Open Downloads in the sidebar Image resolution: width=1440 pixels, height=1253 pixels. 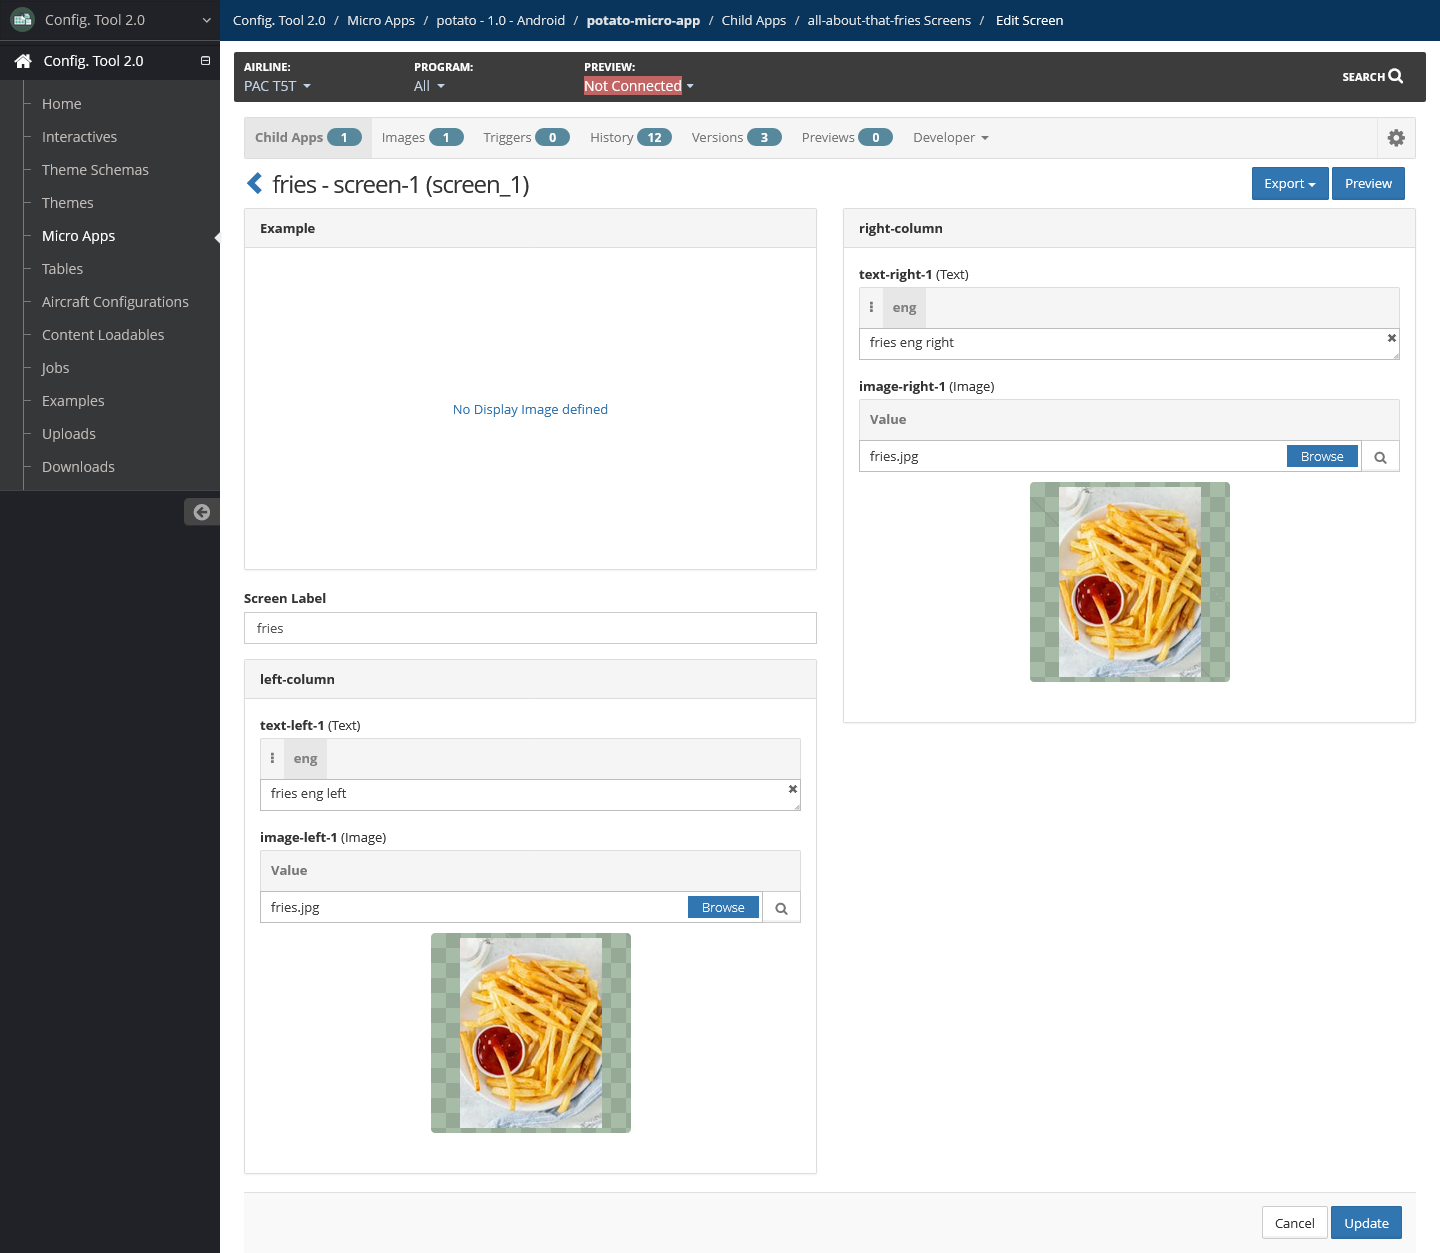point(78,467)
